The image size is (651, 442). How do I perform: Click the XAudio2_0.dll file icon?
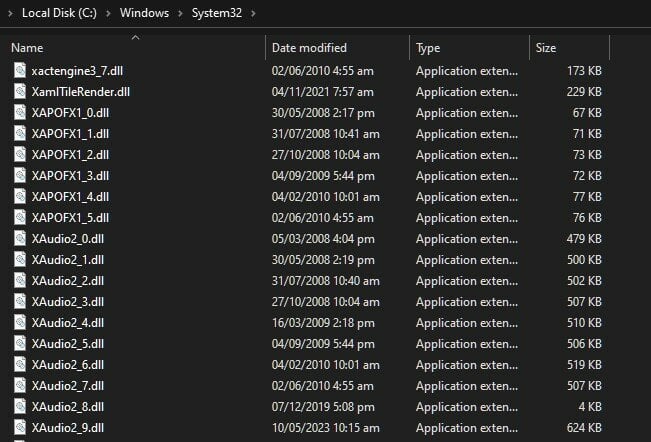[x=20, y=239]
